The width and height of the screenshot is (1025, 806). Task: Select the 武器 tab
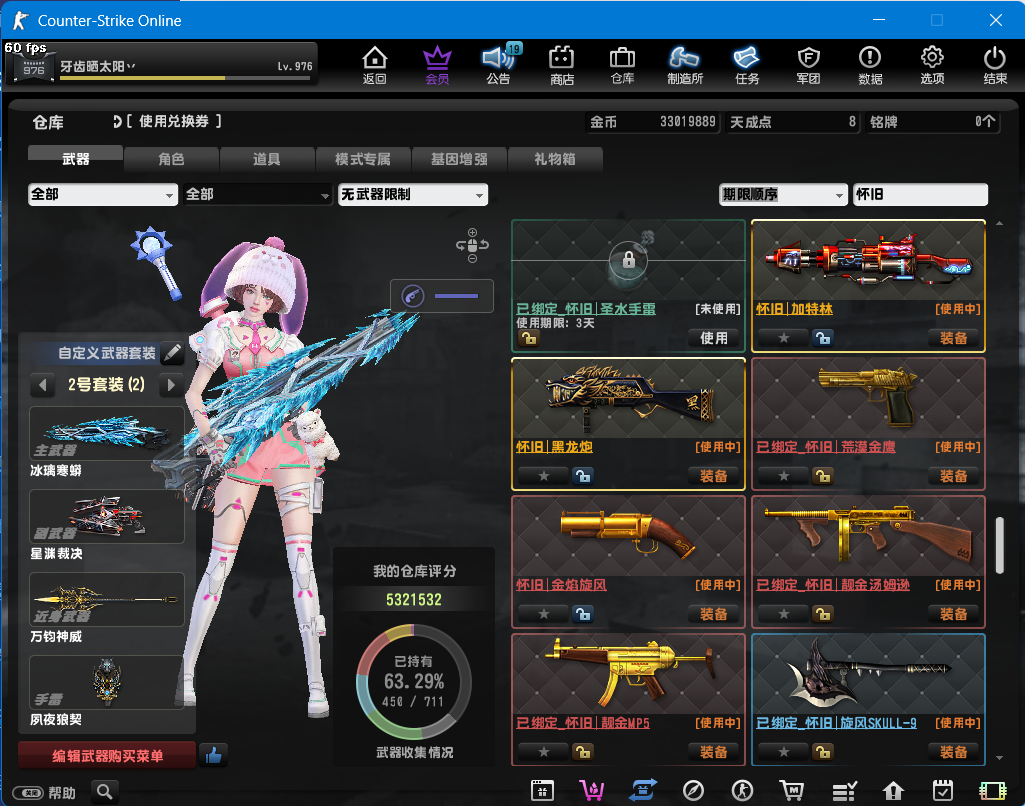tap(75, 159)
